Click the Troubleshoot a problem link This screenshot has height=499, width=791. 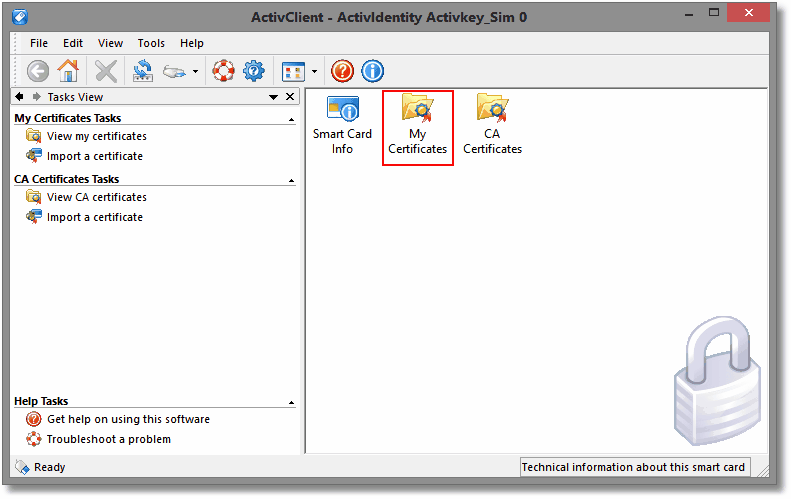pyautogui.click(x=109, y=439)
